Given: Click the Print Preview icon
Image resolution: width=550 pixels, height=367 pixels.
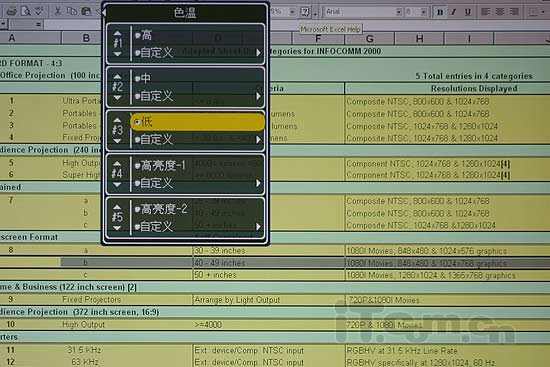Looking at the screenshot, I should click(x=26, y=12).
